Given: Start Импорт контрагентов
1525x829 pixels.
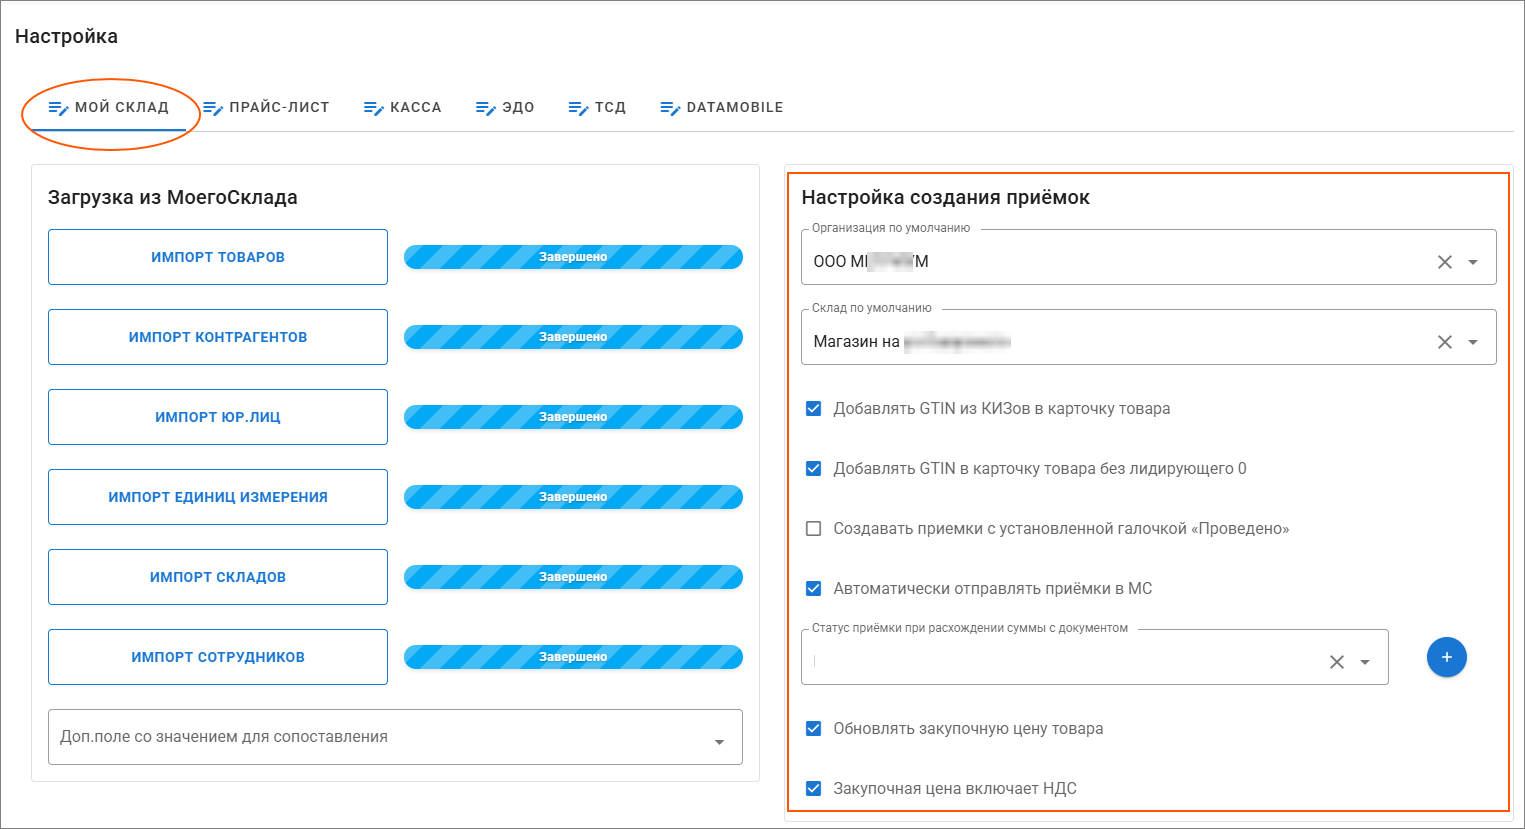Looking at the screenshot, I should 218,337.
